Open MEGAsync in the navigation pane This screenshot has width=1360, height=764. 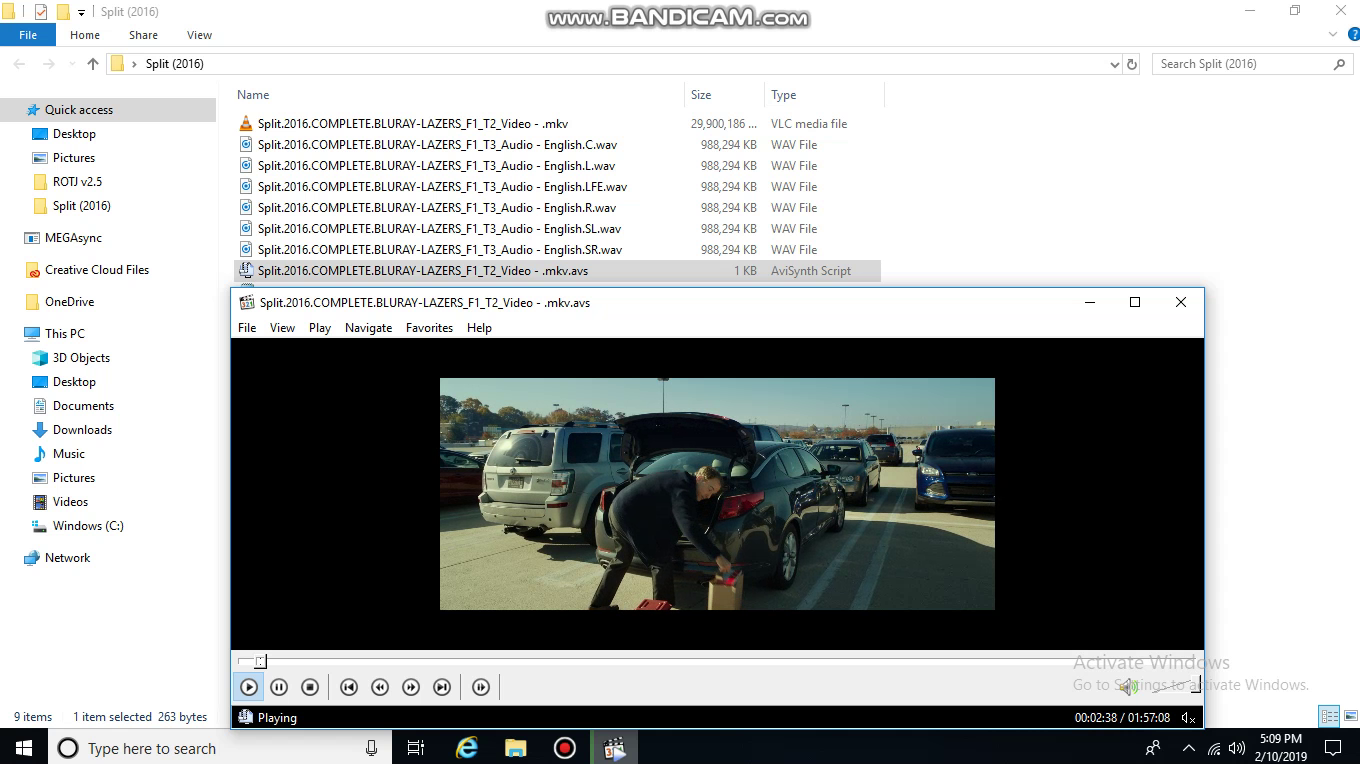point(73,238)
